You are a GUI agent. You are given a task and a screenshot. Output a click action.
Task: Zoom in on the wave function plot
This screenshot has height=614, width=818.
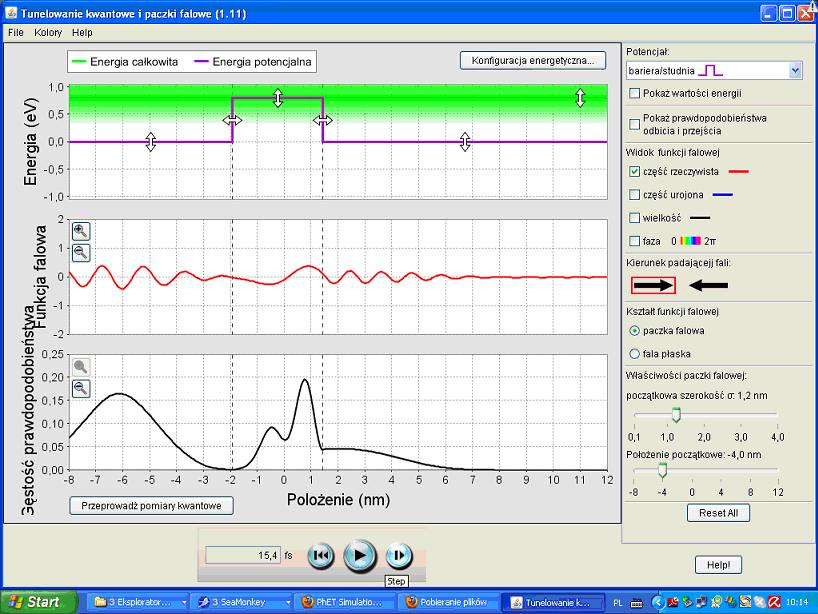(81, 231)
